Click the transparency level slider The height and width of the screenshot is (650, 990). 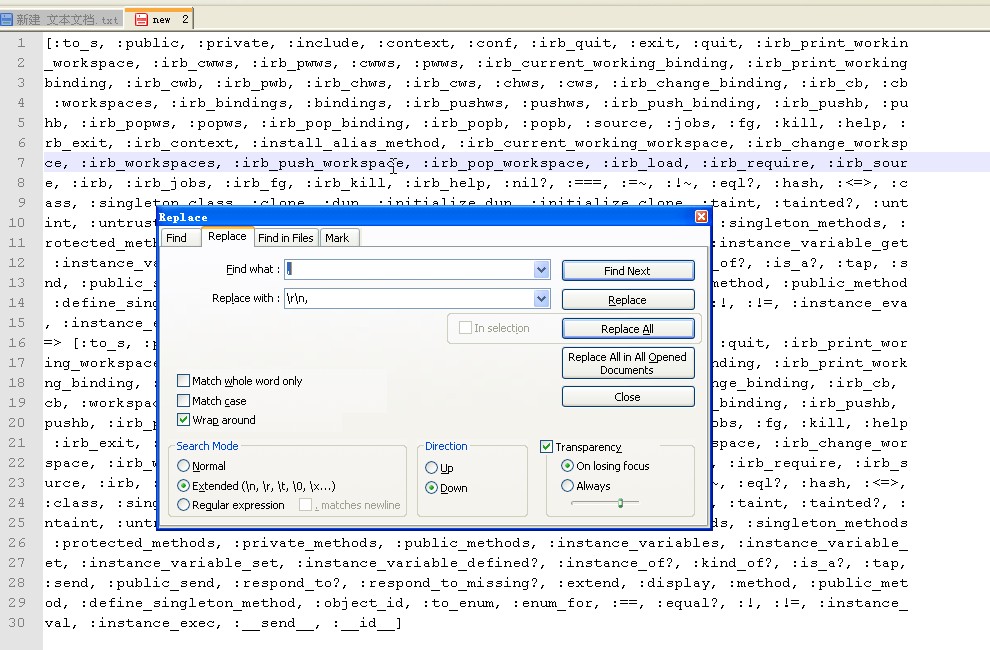coord(620,503)
